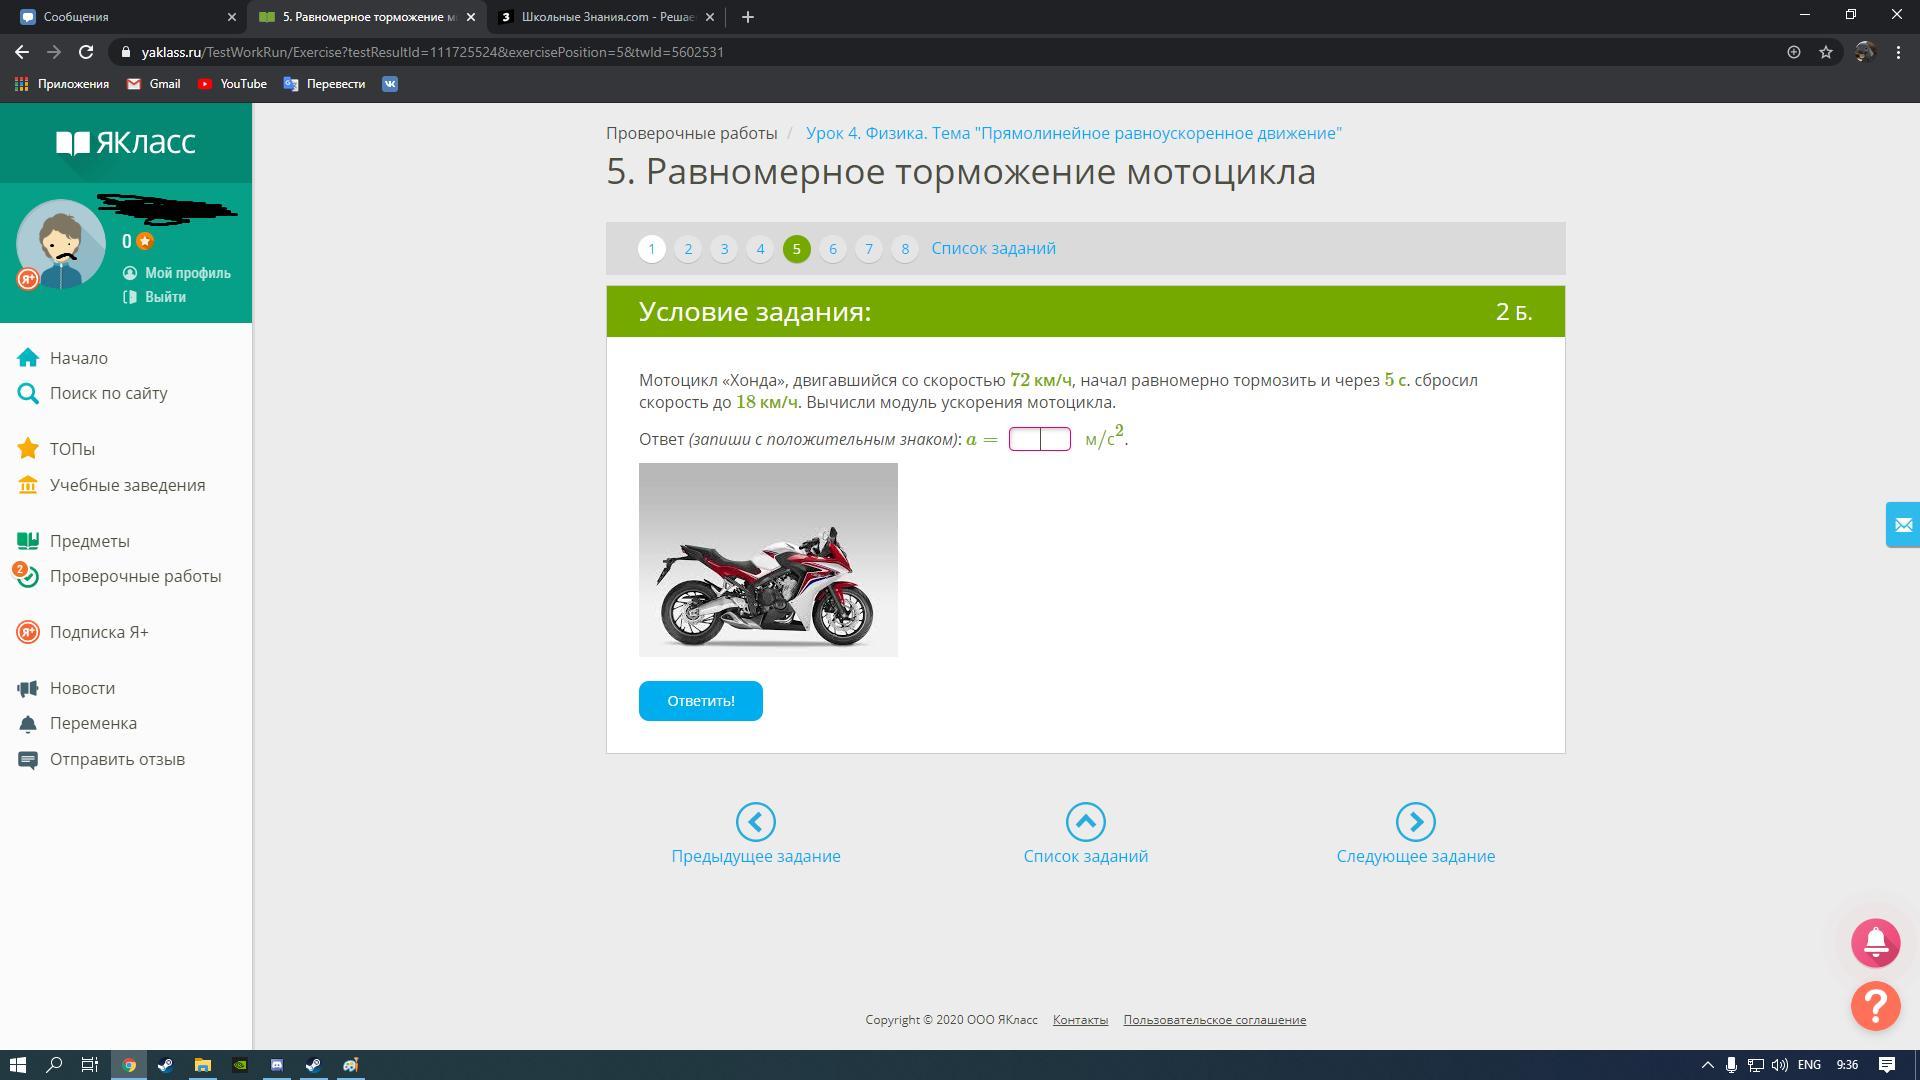Select task number 6 in the pager
The height and width of the screenshot is (1080, 1920).
pos(832,249)
